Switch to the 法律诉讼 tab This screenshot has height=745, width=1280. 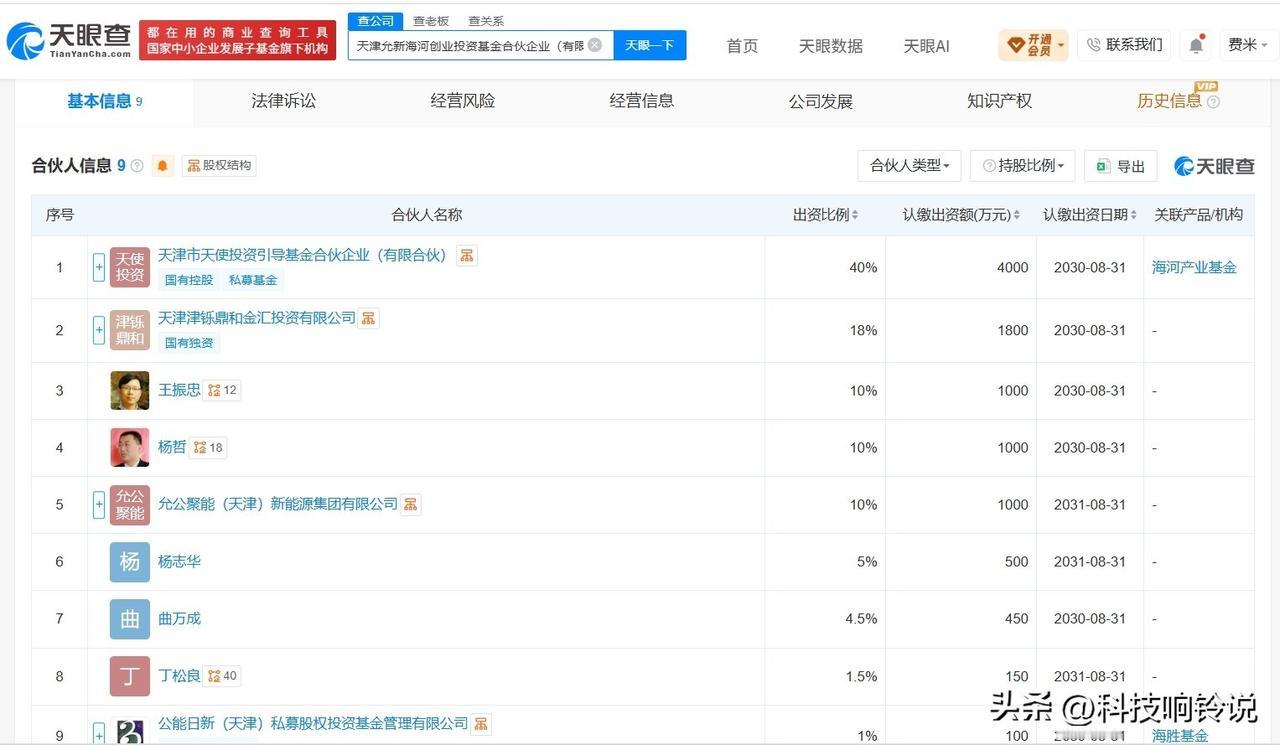click(x=284, y=101)
